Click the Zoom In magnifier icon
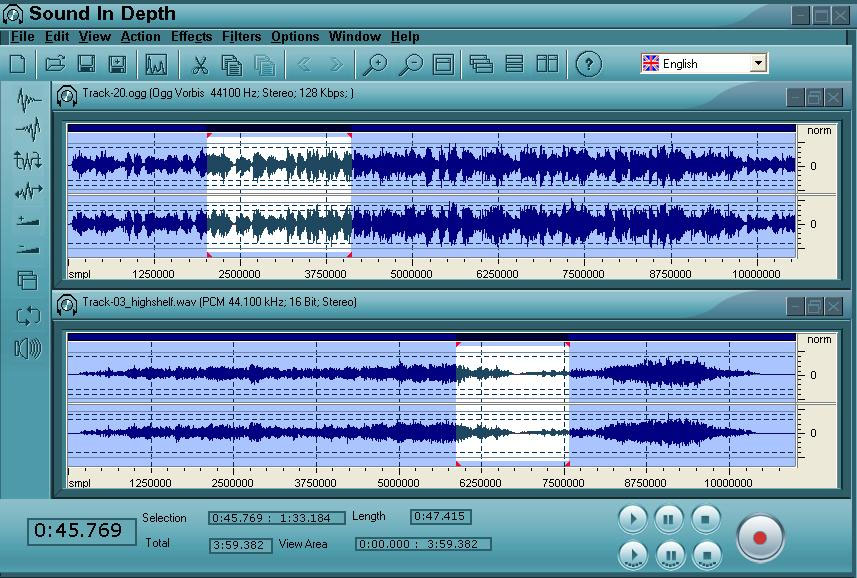The height and width of the screenshot is (578, 857). (374, 64)
